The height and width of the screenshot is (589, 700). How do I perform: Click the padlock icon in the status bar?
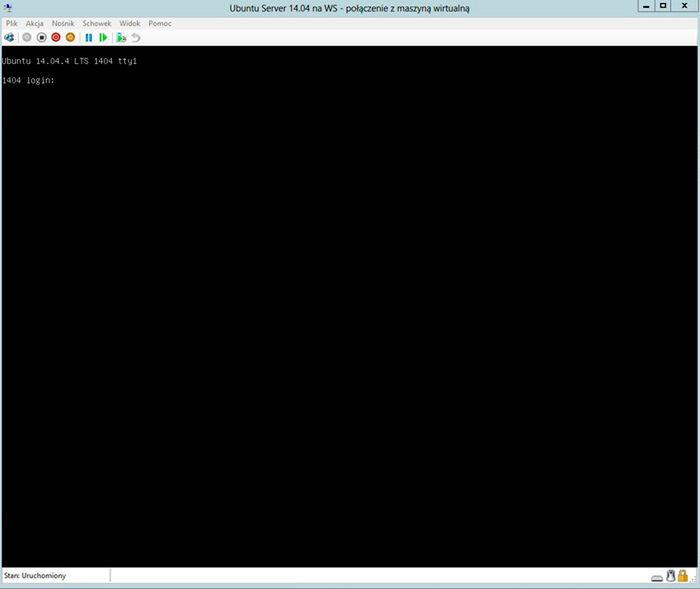click(x=683, y=576)
